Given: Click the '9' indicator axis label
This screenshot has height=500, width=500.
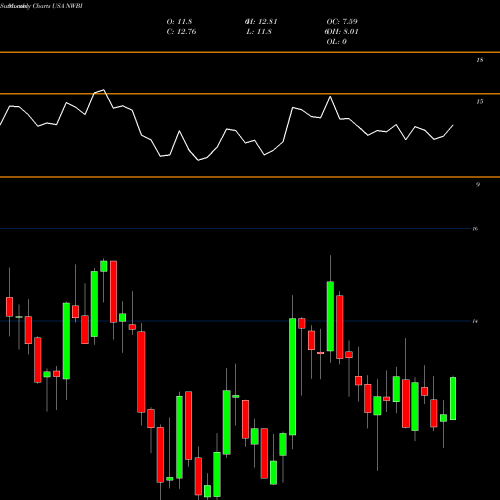Looking at the screenshot, I should (x=478, y=184).
